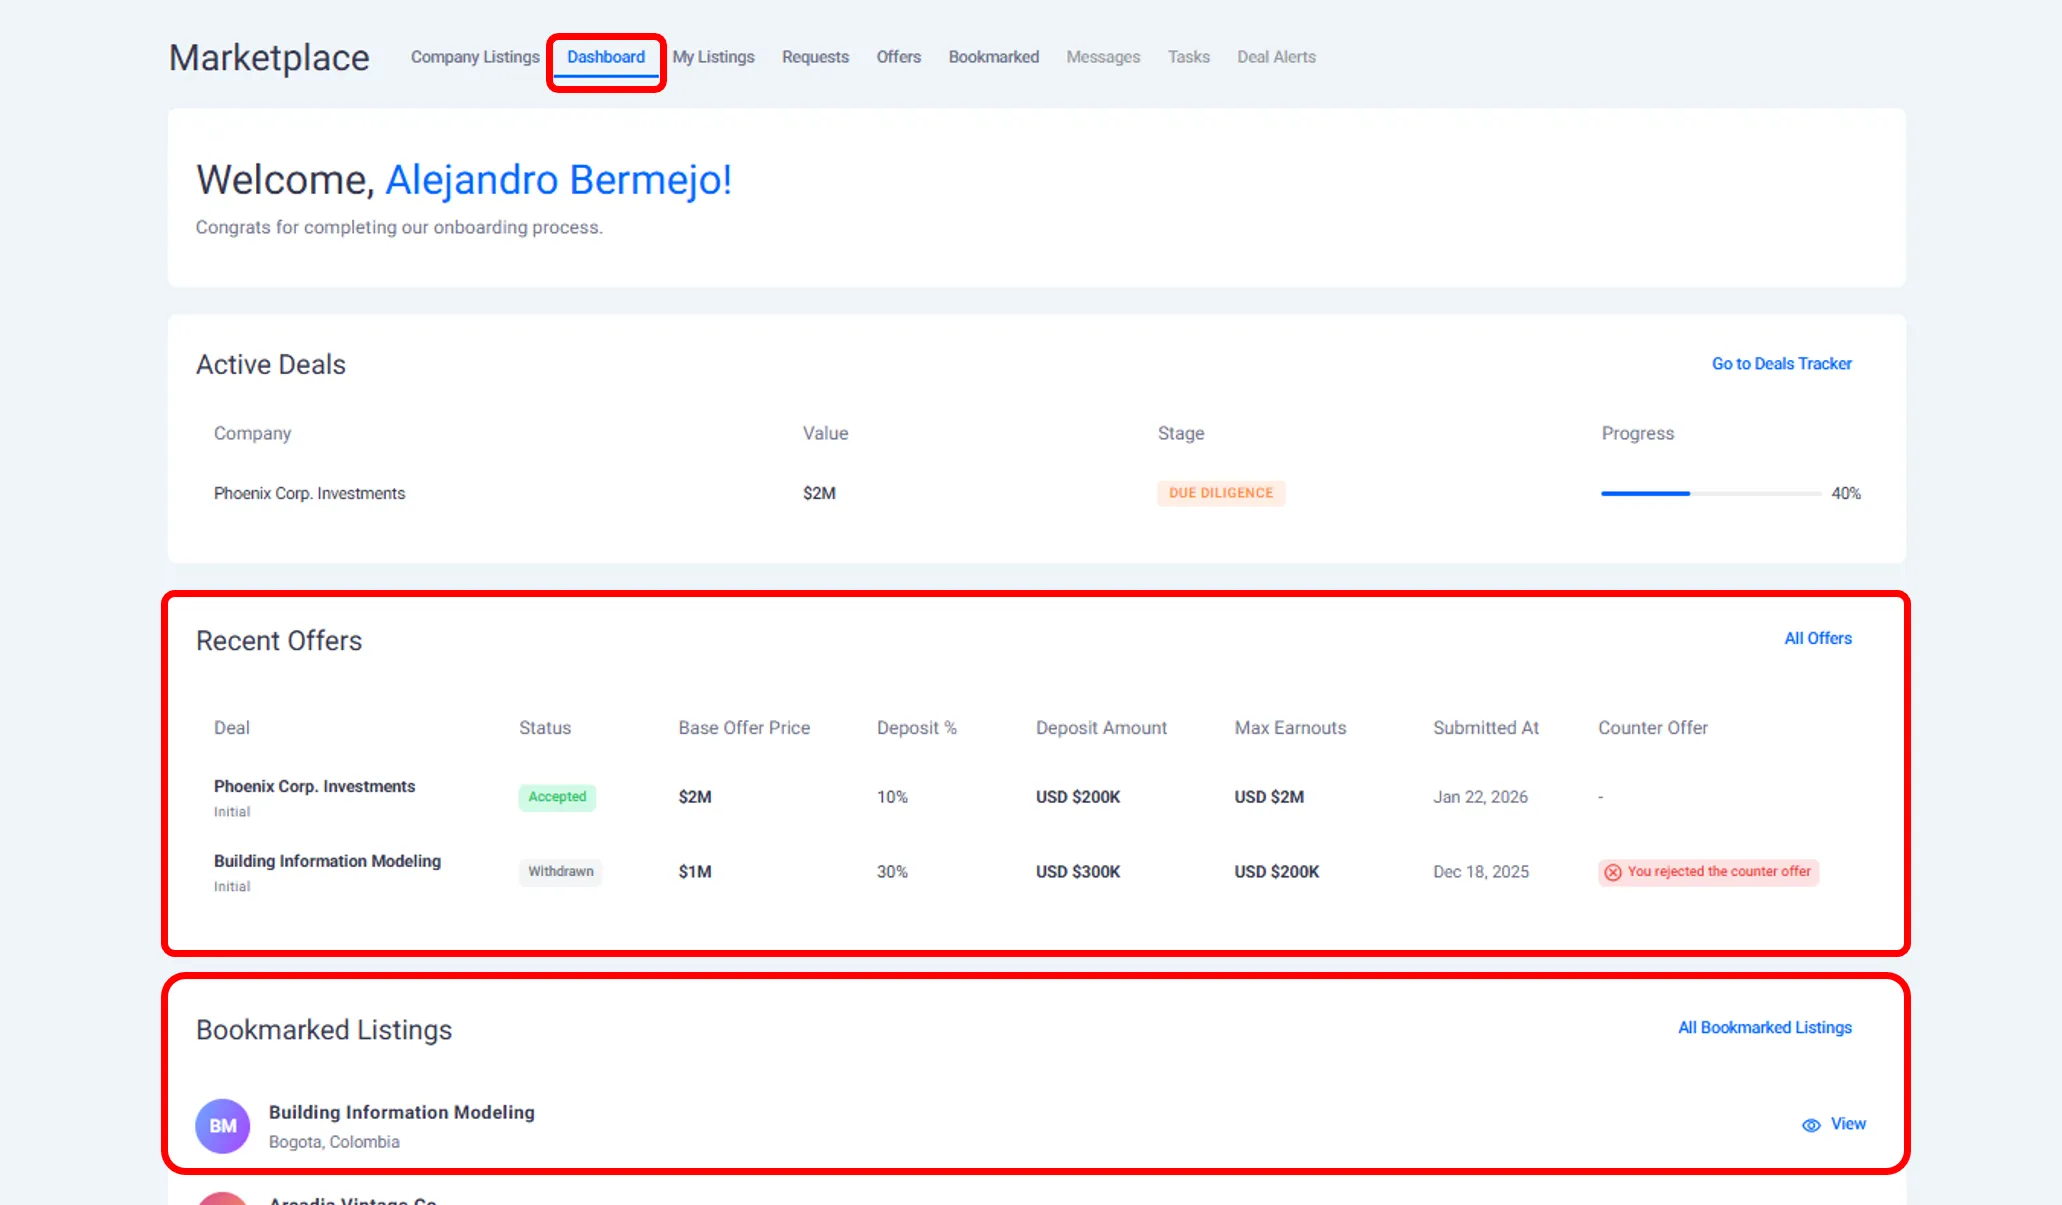Open the Bookmarked tab

pyautogui.click(x=993, y=57)
